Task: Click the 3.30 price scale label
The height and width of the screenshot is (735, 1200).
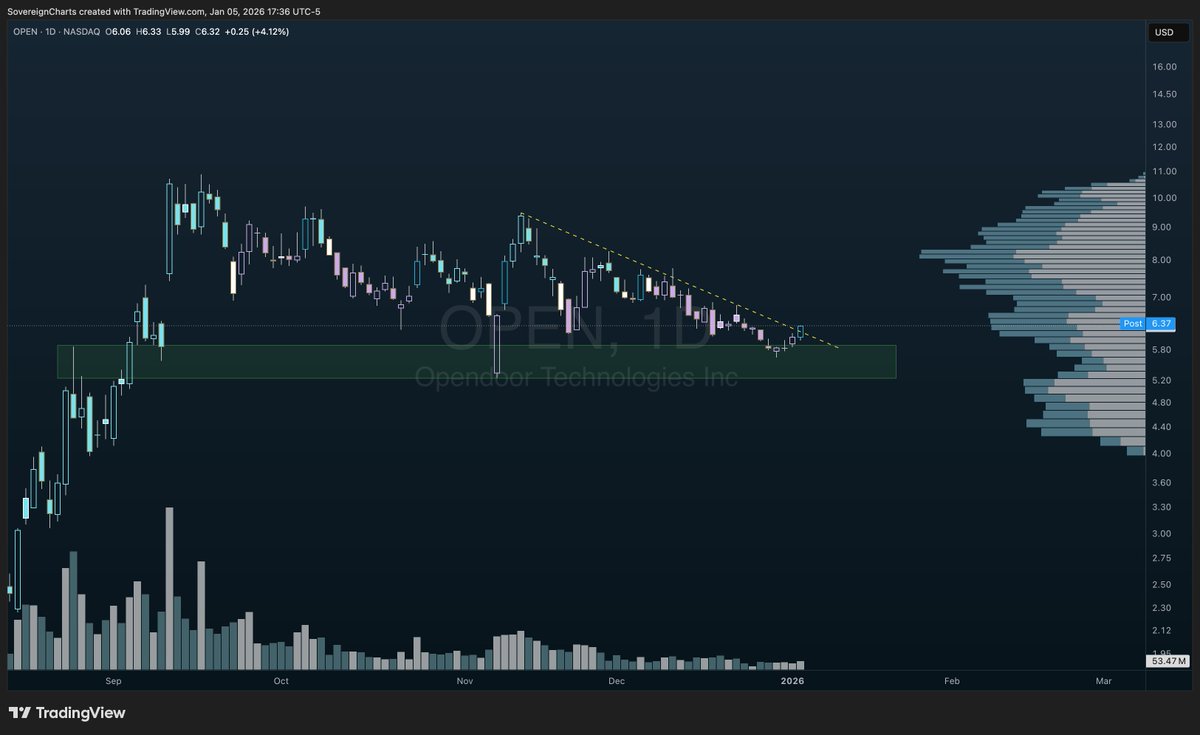Action: 1163,507
